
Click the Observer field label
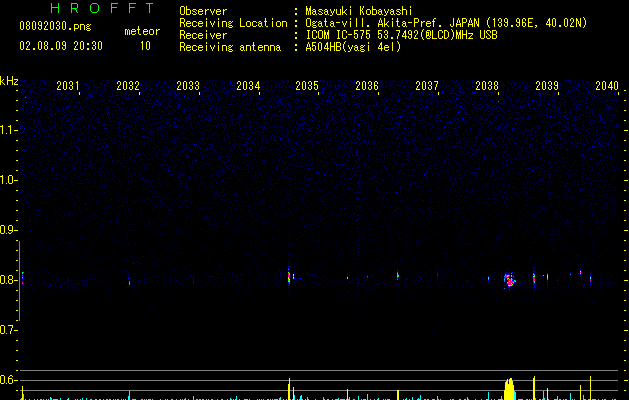tap(203, 11)
